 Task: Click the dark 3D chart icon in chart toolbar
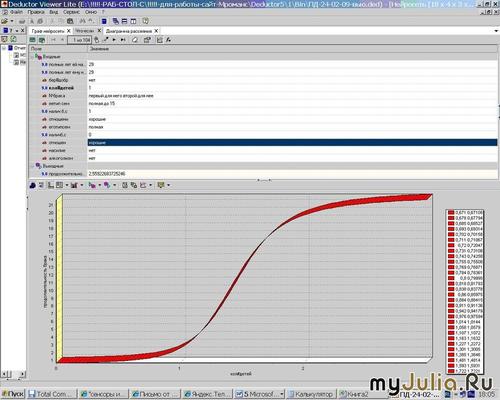pos(33,185)
